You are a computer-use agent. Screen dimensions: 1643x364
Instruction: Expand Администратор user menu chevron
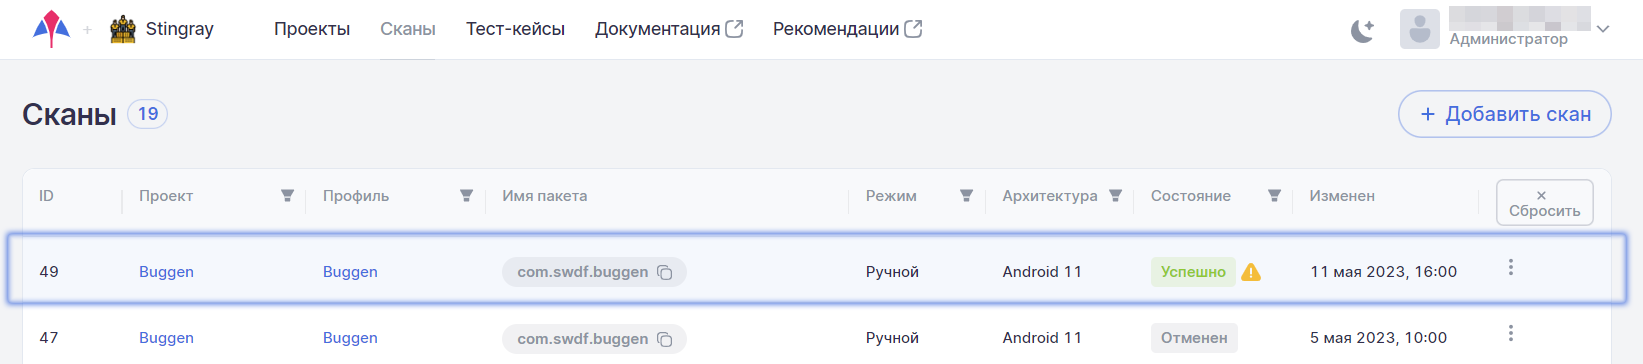1603,29
